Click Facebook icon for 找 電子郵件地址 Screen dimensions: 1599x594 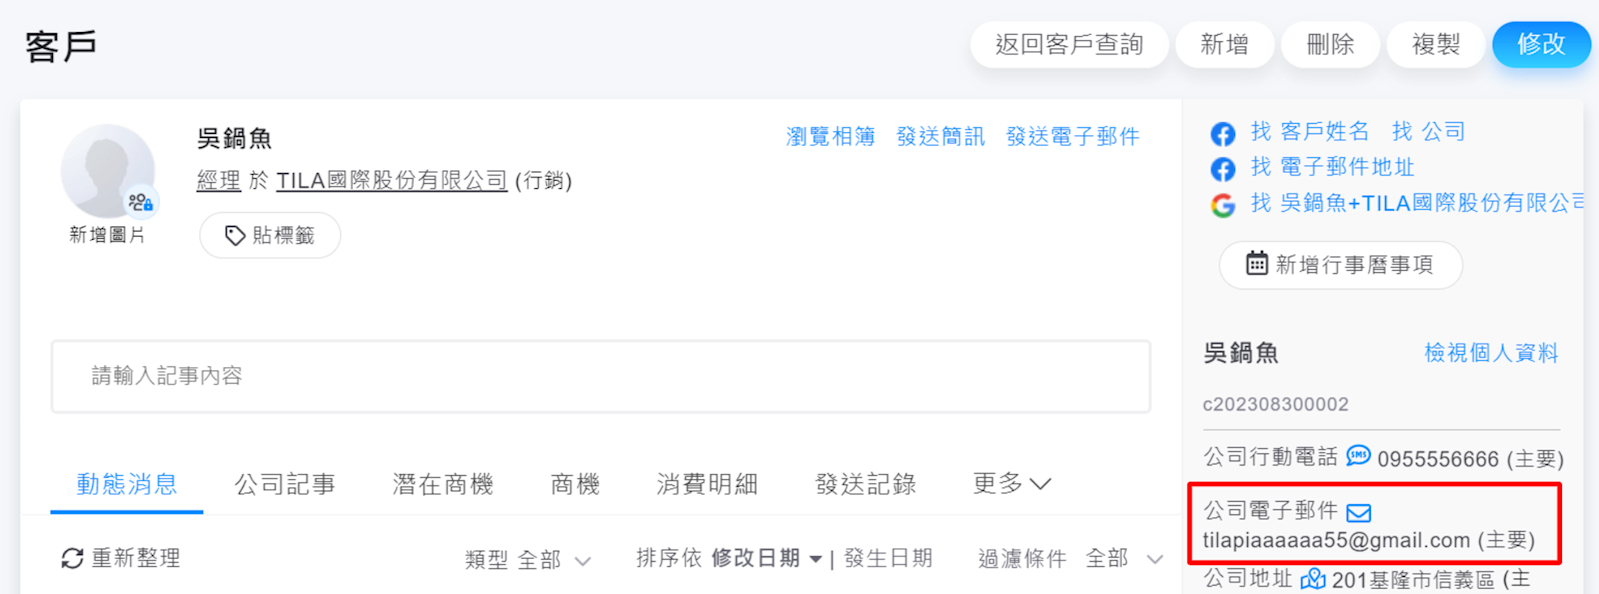pyautogui.click(x=1222, y=168)
